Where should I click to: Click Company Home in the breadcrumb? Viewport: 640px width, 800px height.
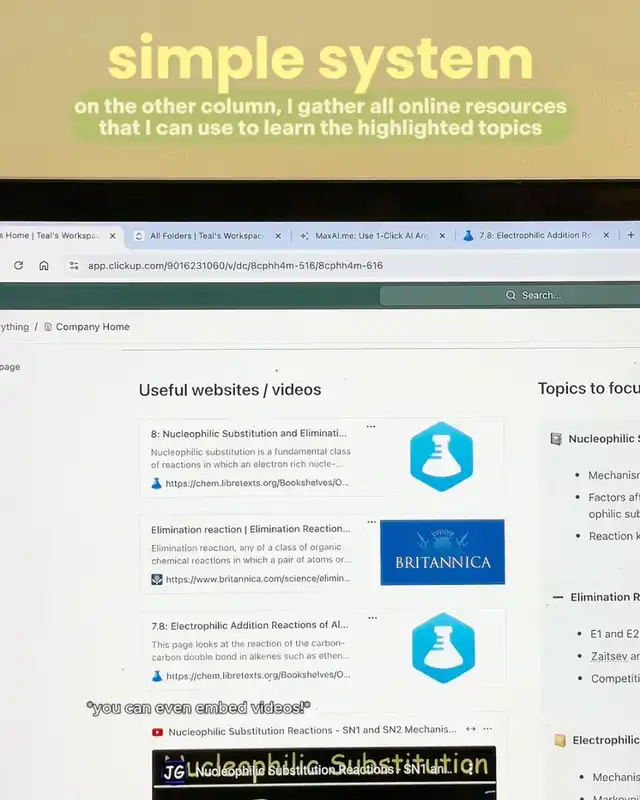point(92,327)
